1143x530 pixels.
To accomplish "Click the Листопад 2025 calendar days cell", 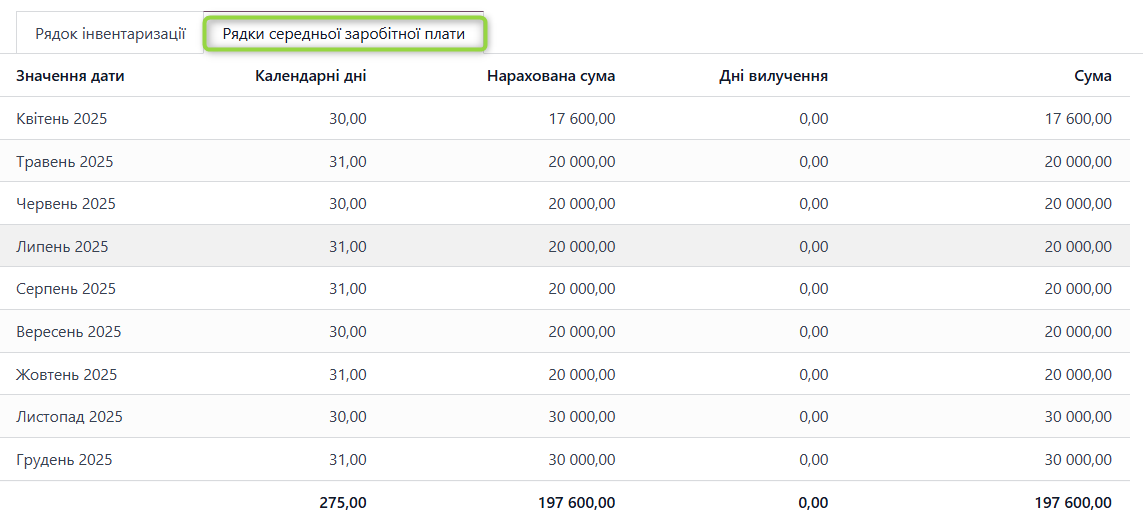I will [348, 417].
